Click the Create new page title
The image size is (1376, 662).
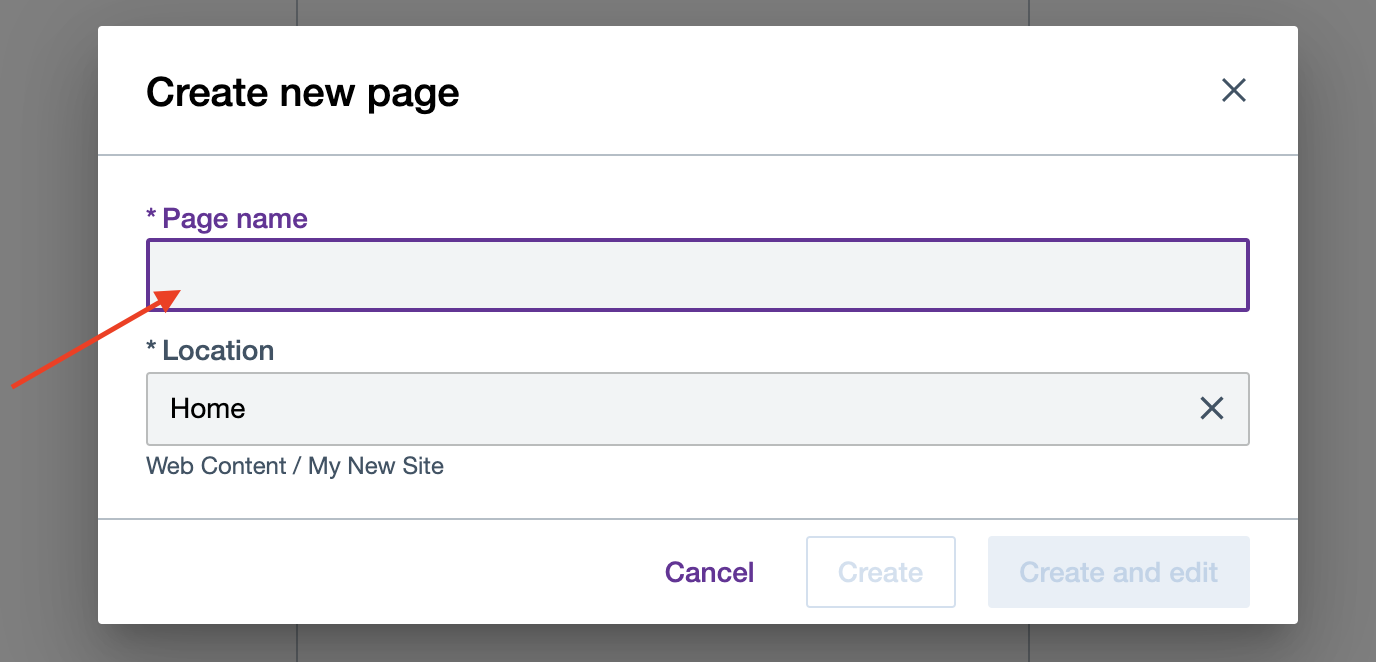302,92
